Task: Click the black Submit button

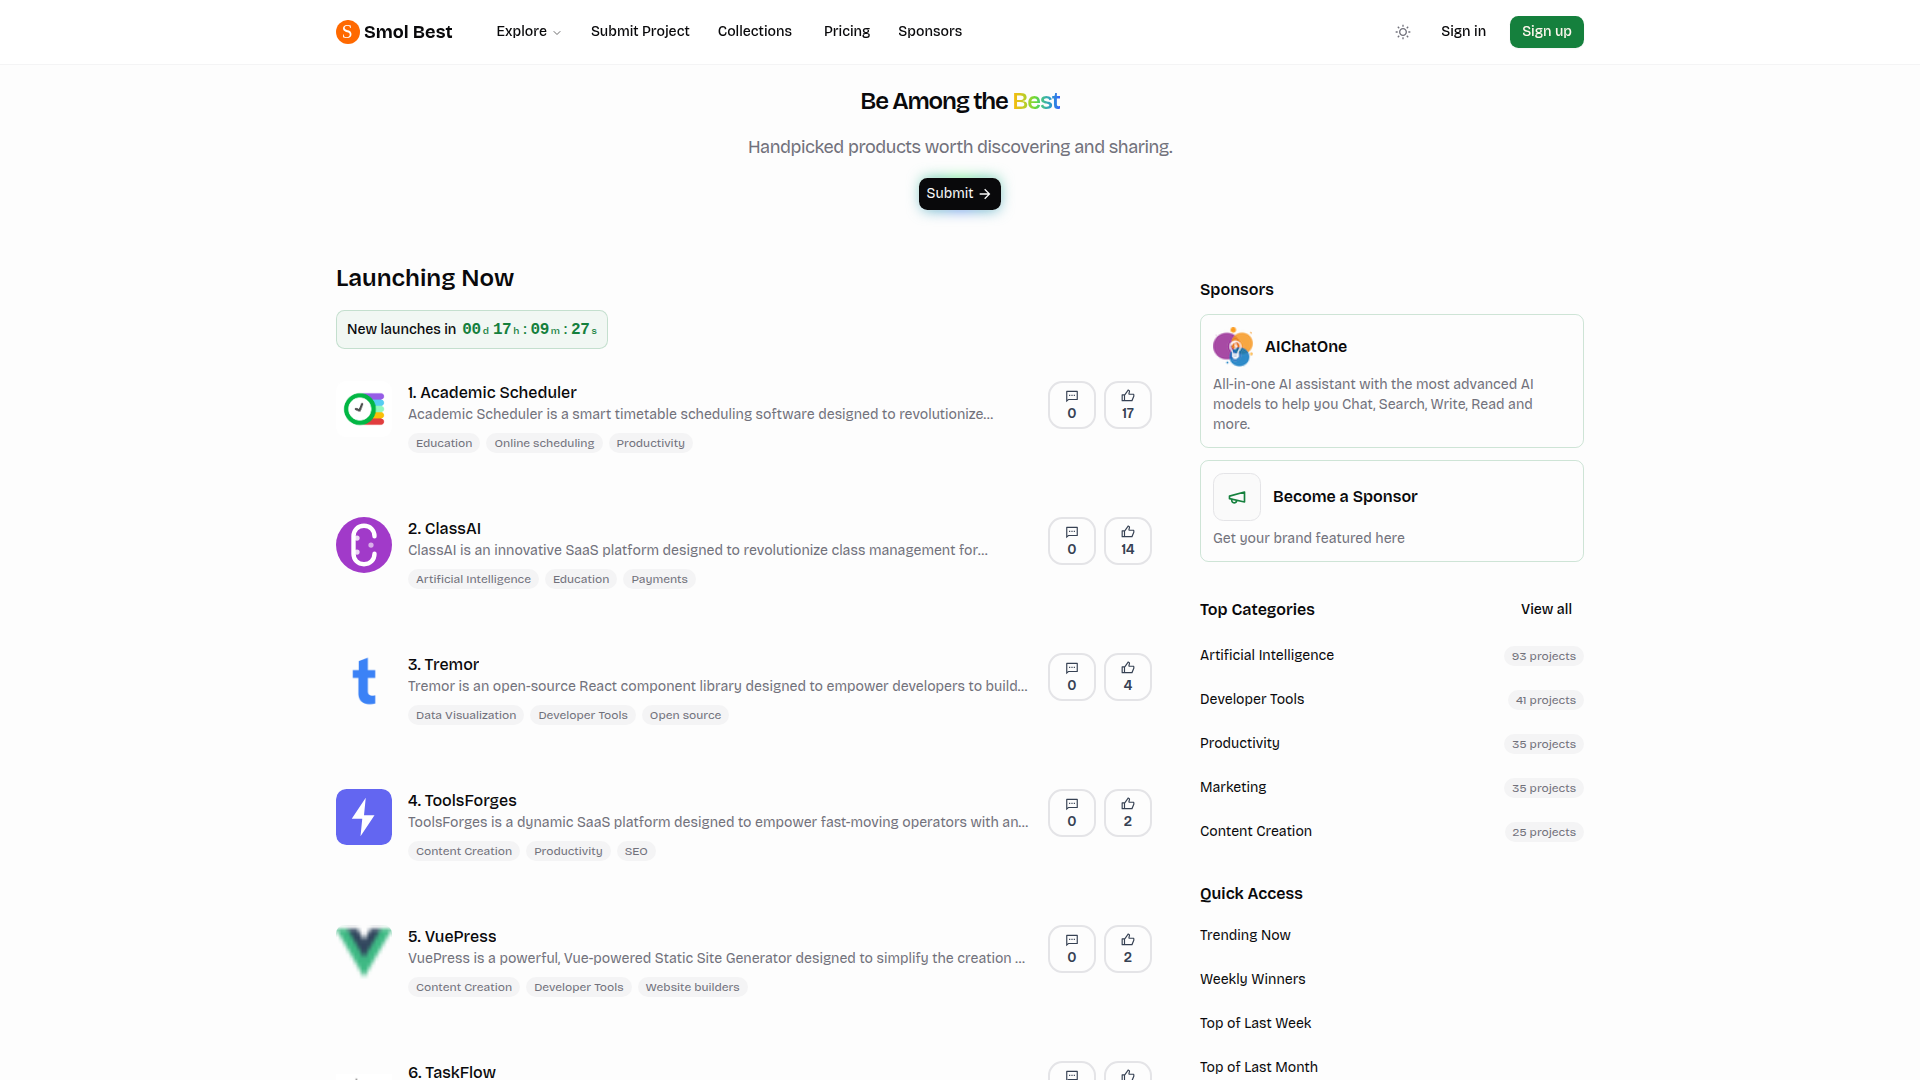Action: pos(960,194)
